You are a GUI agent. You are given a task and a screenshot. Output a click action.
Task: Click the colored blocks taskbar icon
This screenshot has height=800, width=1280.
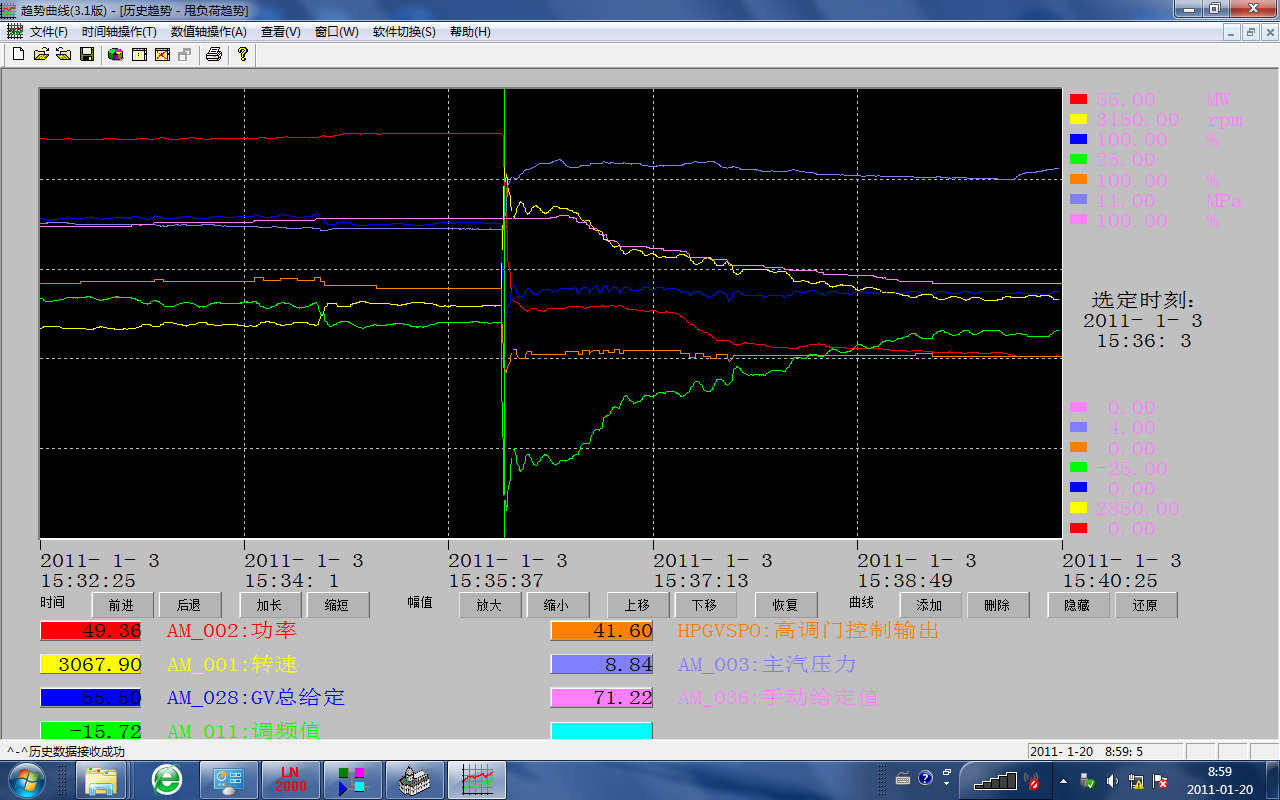[352, 779]
